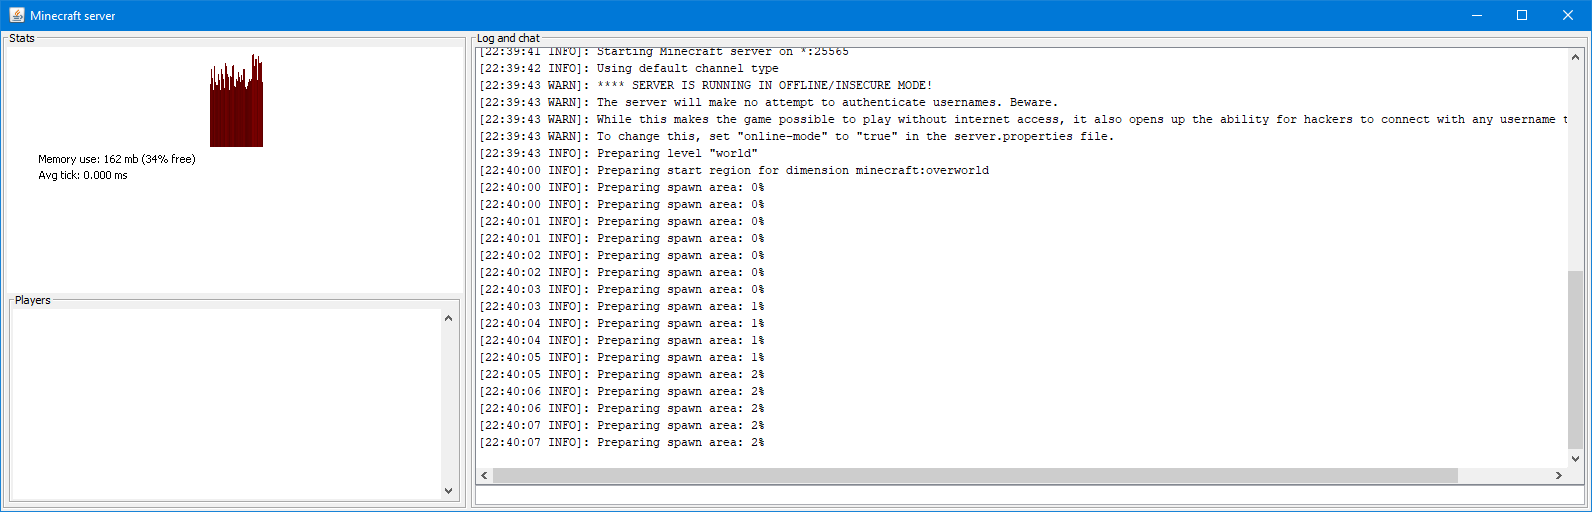Click the log's right scroll arrow
The image size is (1592, 512).
1559,475
